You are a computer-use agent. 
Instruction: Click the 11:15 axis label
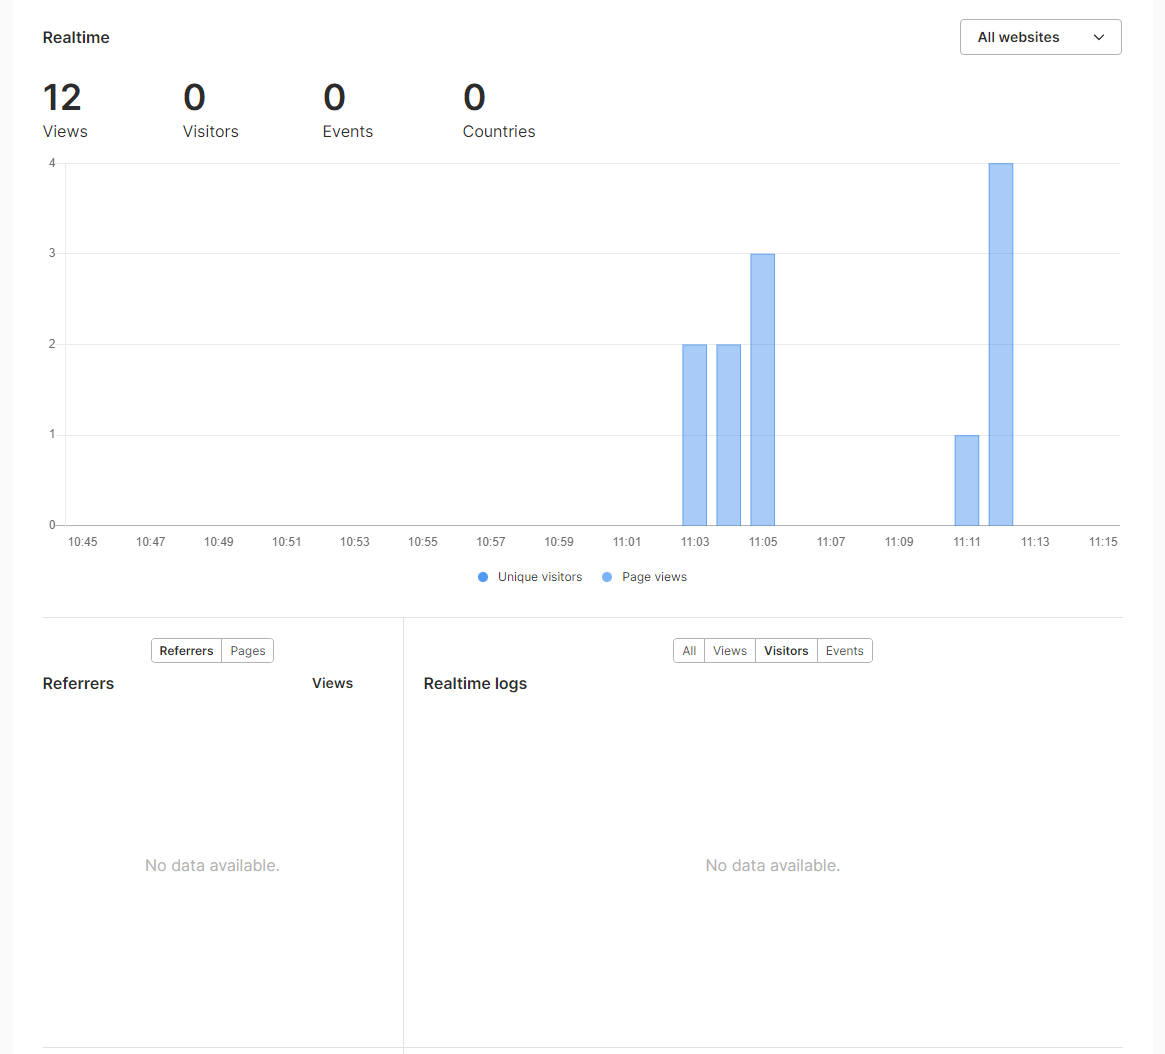click(1103, 541)
